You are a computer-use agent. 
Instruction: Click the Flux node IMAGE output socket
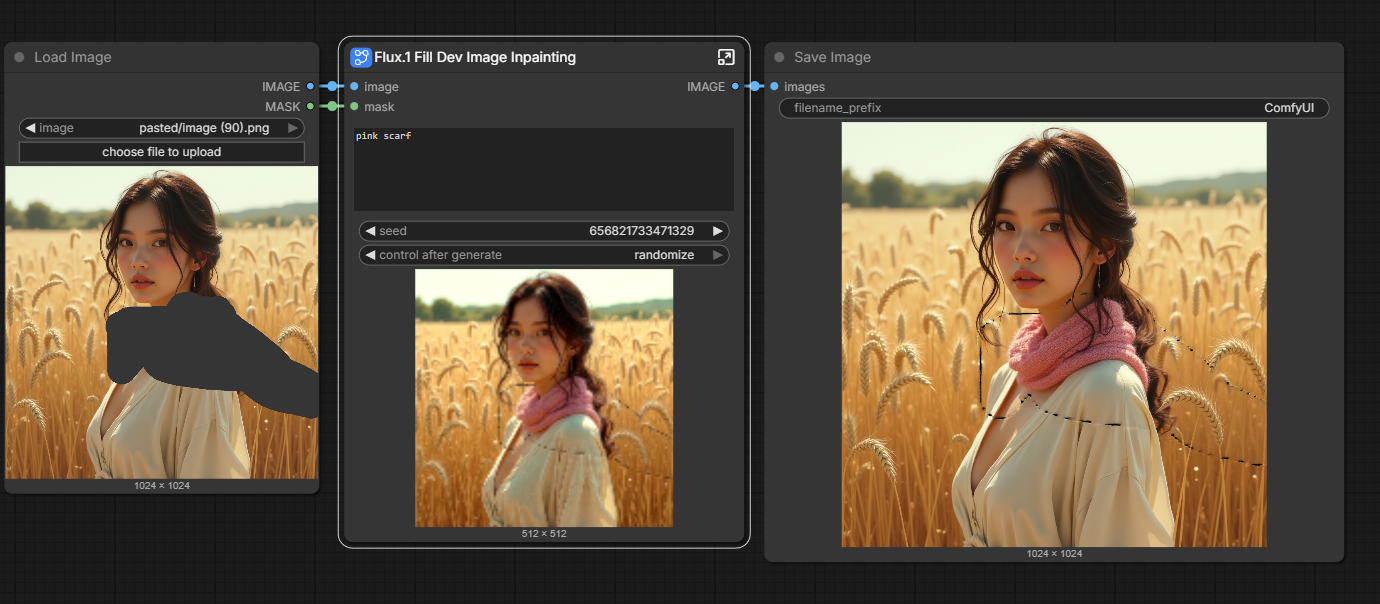pyautogui.click(x=735, y=86)
